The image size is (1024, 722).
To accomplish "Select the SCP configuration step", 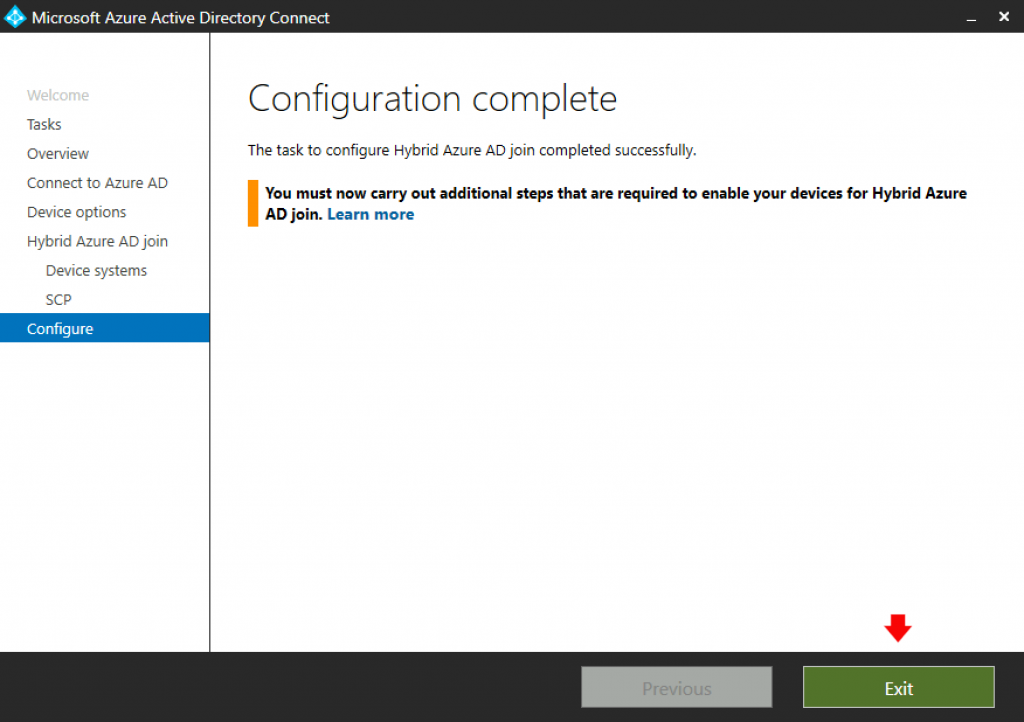I will (58, 299).
